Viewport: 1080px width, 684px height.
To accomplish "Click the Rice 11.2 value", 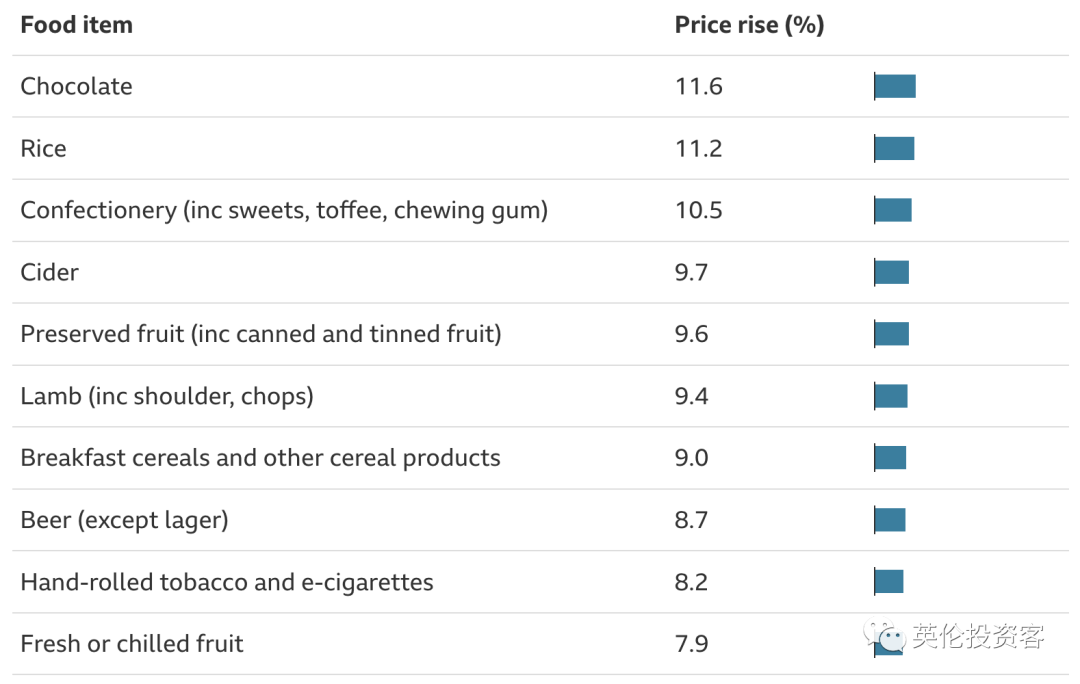I will click(x=698, y=148).
